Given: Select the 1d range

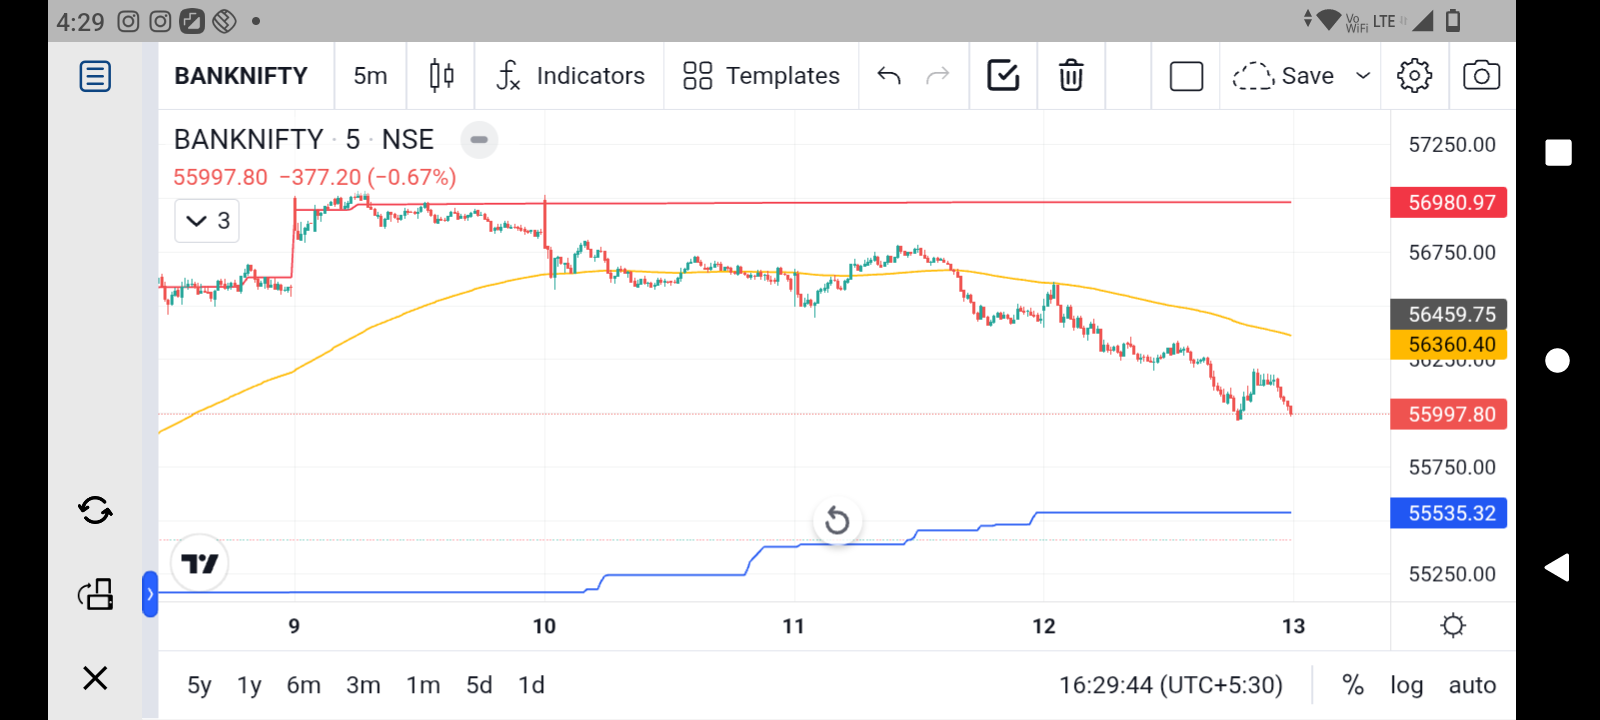Looking at the screenshot, I should (x=531, y=685).
